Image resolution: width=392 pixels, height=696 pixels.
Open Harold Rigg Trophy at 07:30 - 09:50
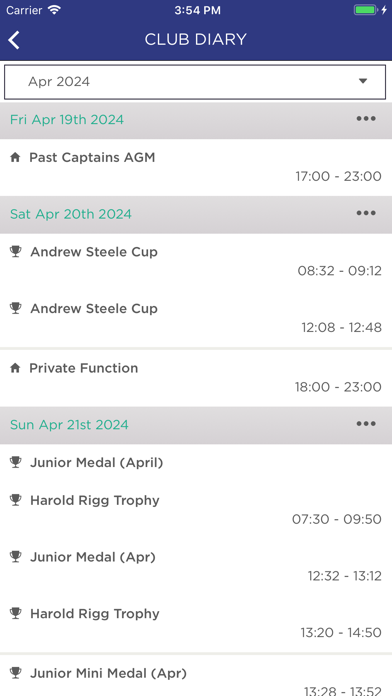pyautogui.click(x=196, y=510)
